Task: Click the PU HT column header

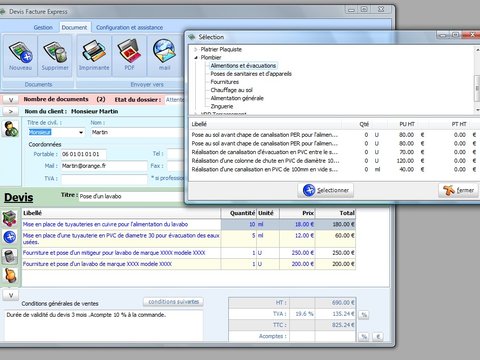Action: click(x=407, y=124)
